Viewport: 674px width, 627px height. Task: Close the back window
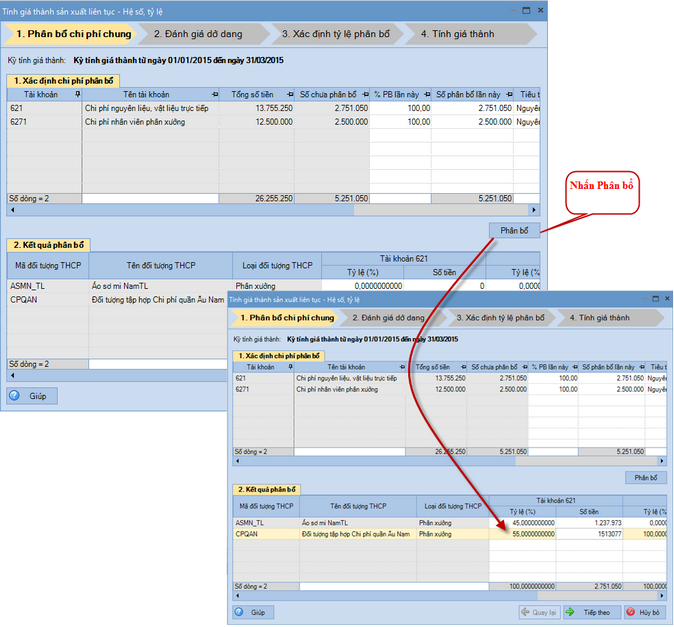click(540, 10)
